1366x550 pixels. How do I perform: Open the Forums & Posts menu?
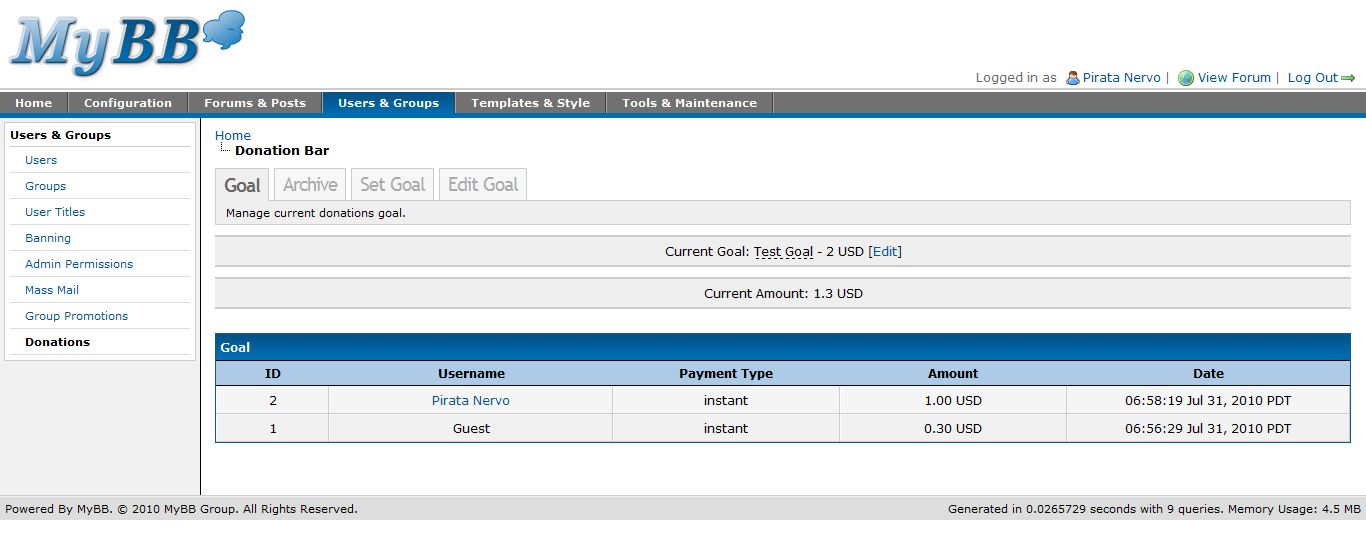(x=255, y=103)
